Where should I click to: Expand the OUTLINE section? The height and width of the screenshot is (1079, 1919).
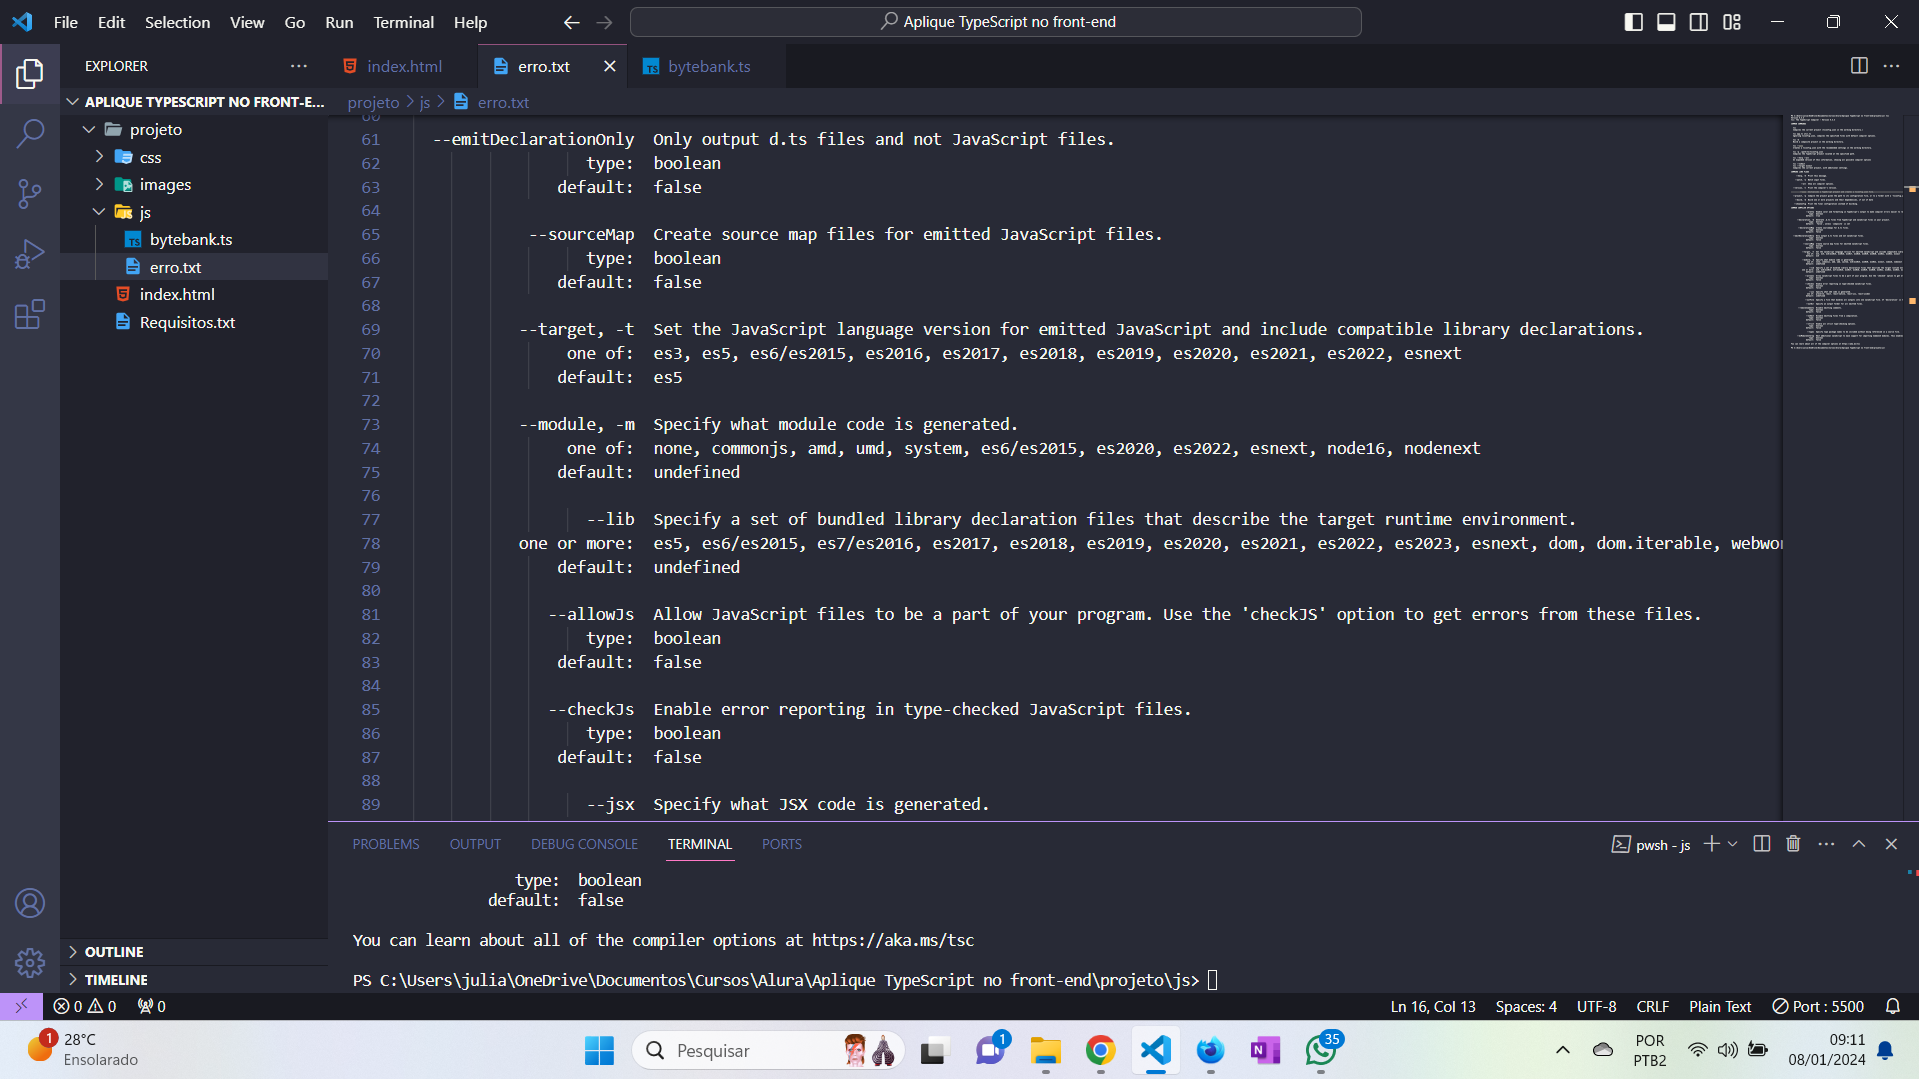coord(195,952)
